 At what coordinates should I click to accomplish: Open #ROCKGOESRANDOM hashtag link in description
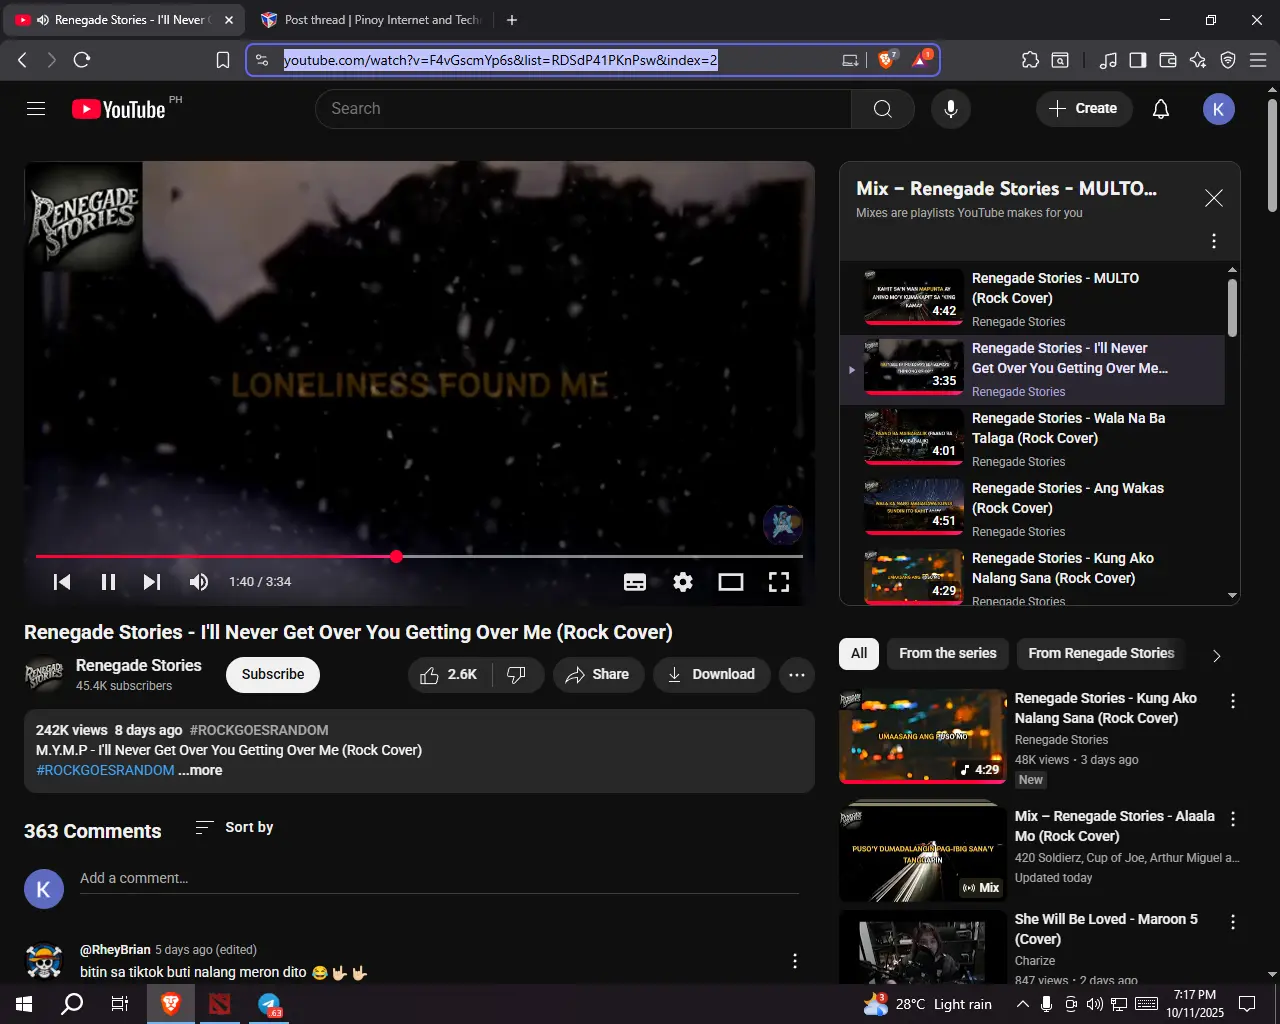[105, 771]
